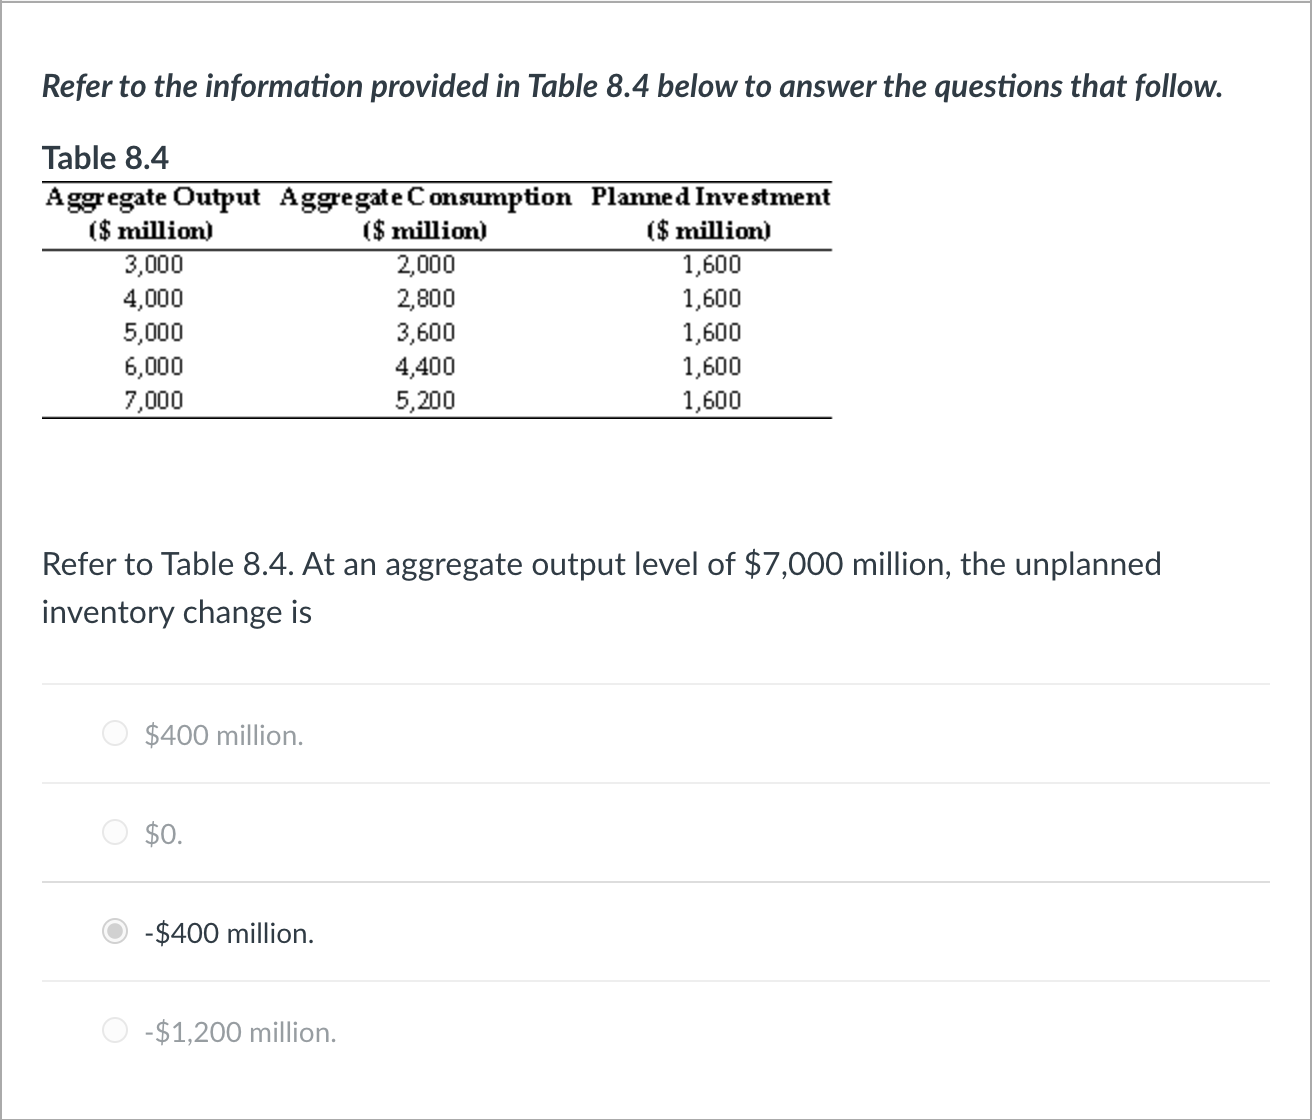Select the $400 million answer option
This screenshot has width=1314, height=1120.
pos(116,733)
